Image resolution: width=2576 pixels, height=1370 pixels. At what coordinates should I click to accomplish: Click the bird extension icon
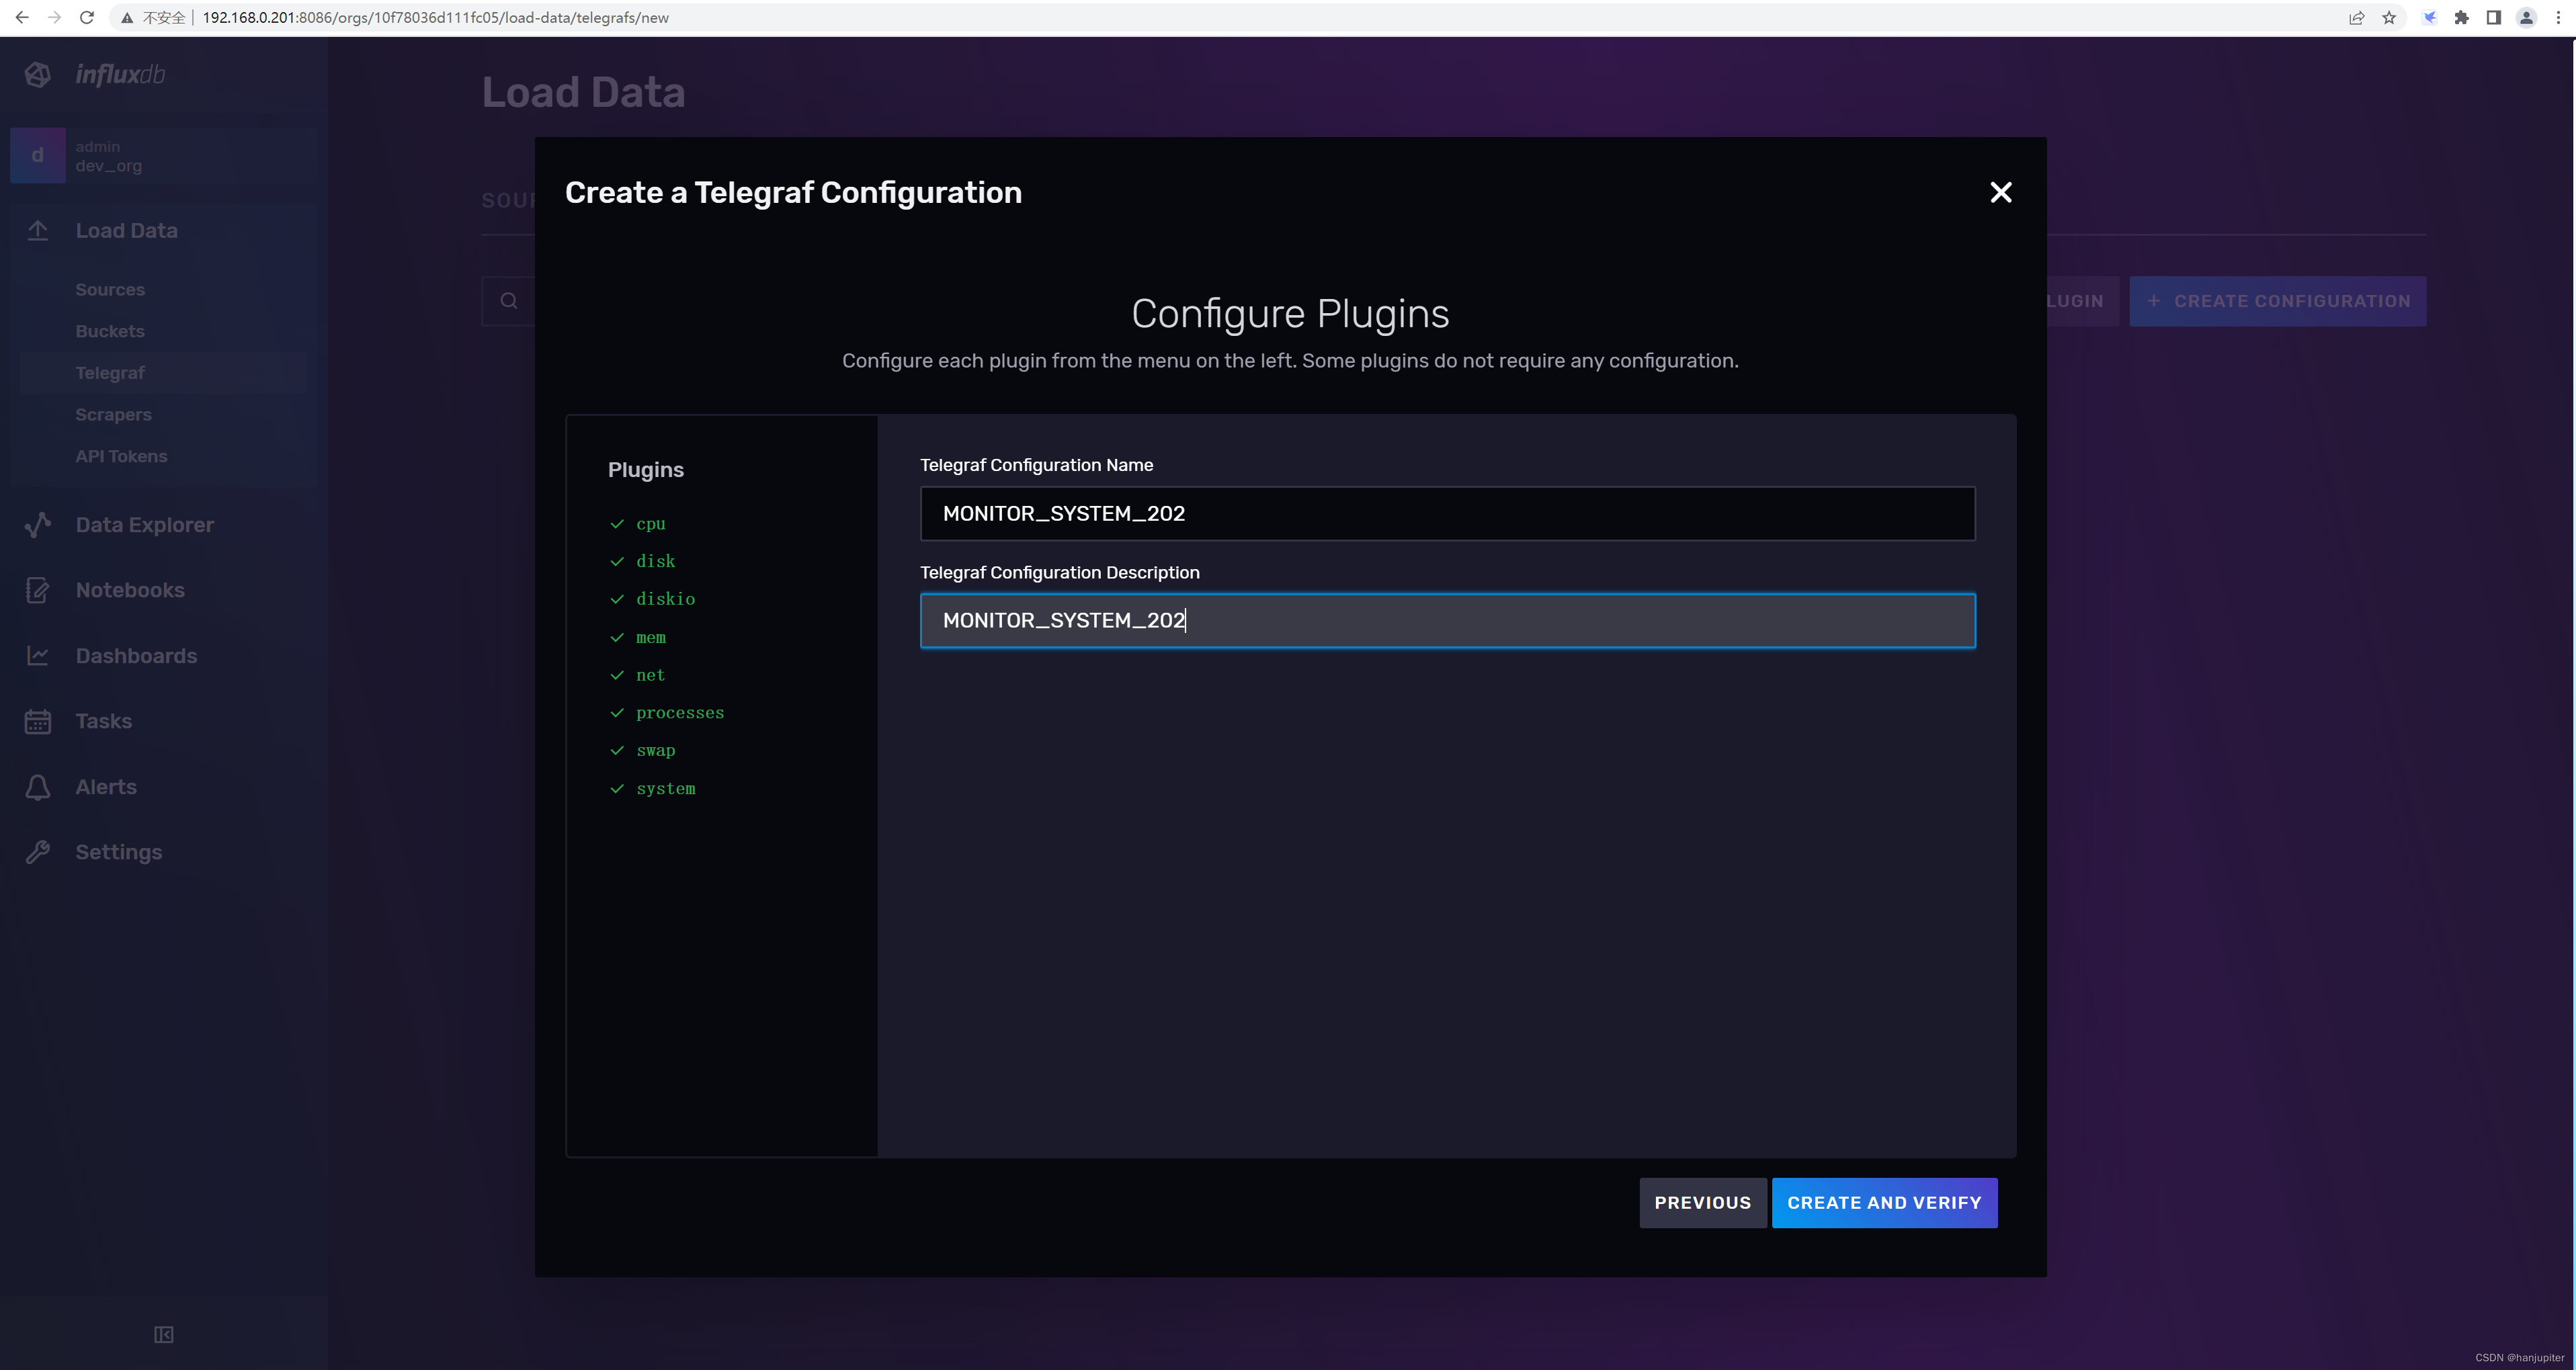click(2429, 17)
